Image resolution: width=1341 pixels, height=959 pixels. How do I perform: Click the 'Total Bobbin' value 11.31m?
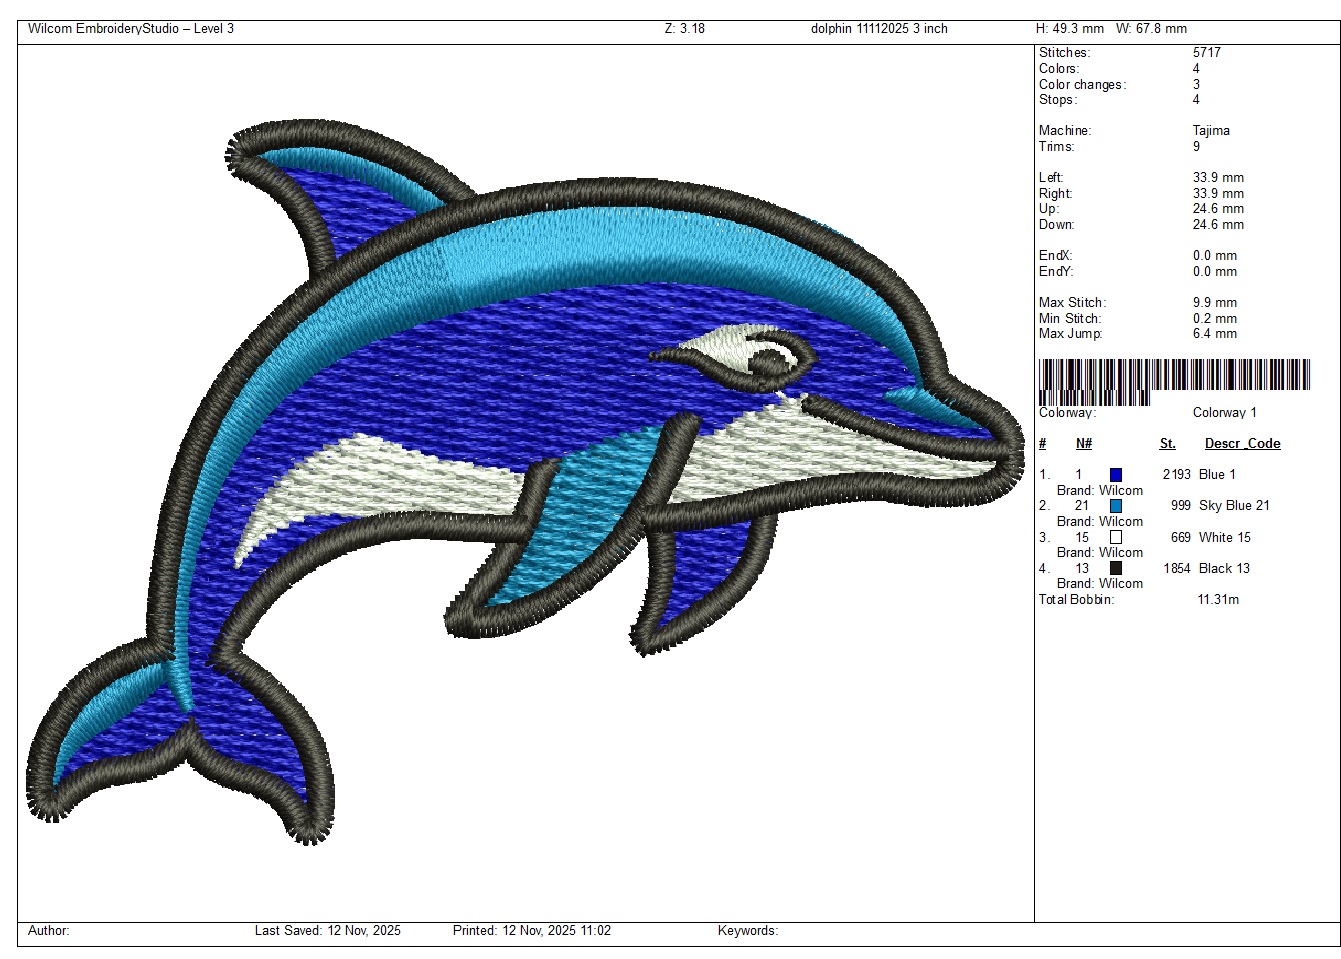(x=1217, y=600)
